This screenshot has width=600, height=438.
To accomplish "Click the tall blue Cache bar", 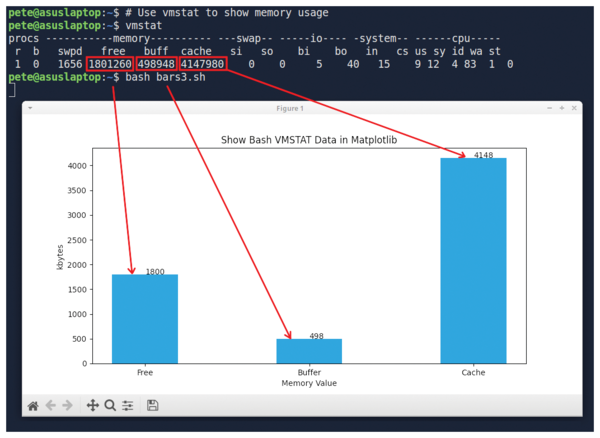I will click(473, 260).
